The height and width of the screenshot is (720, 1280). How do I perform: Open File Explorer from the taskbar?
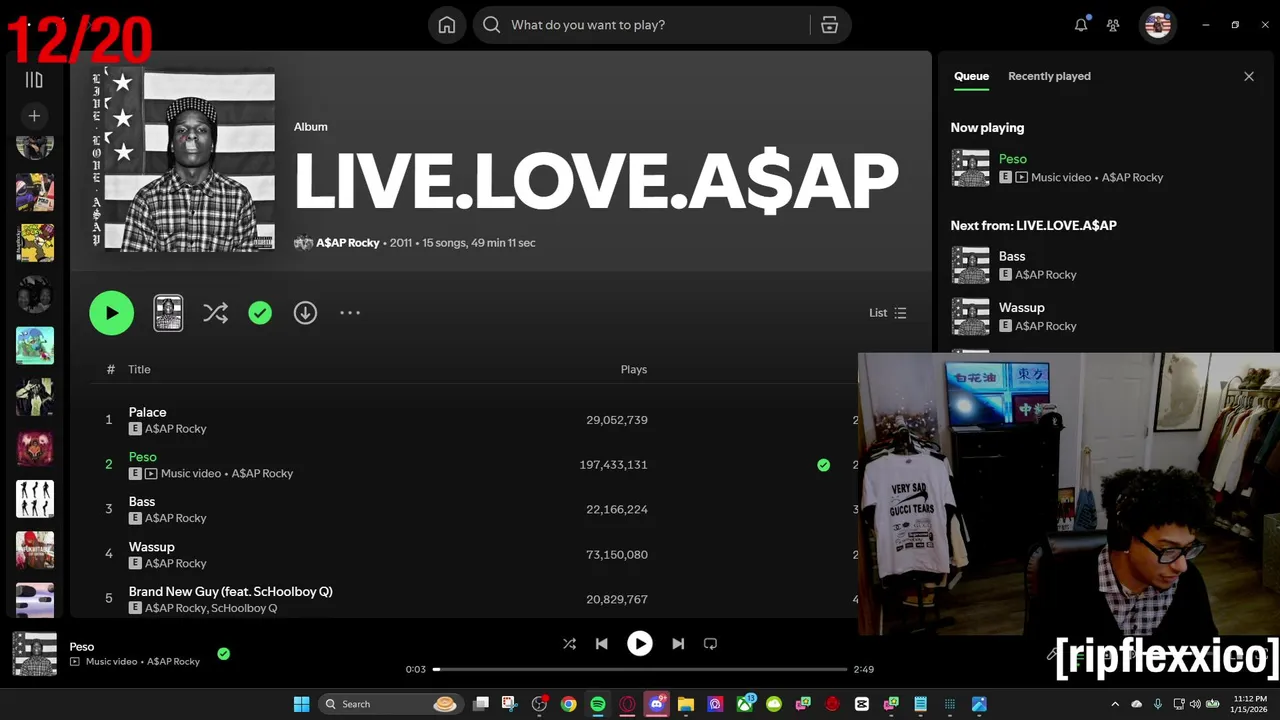point(685,704)
